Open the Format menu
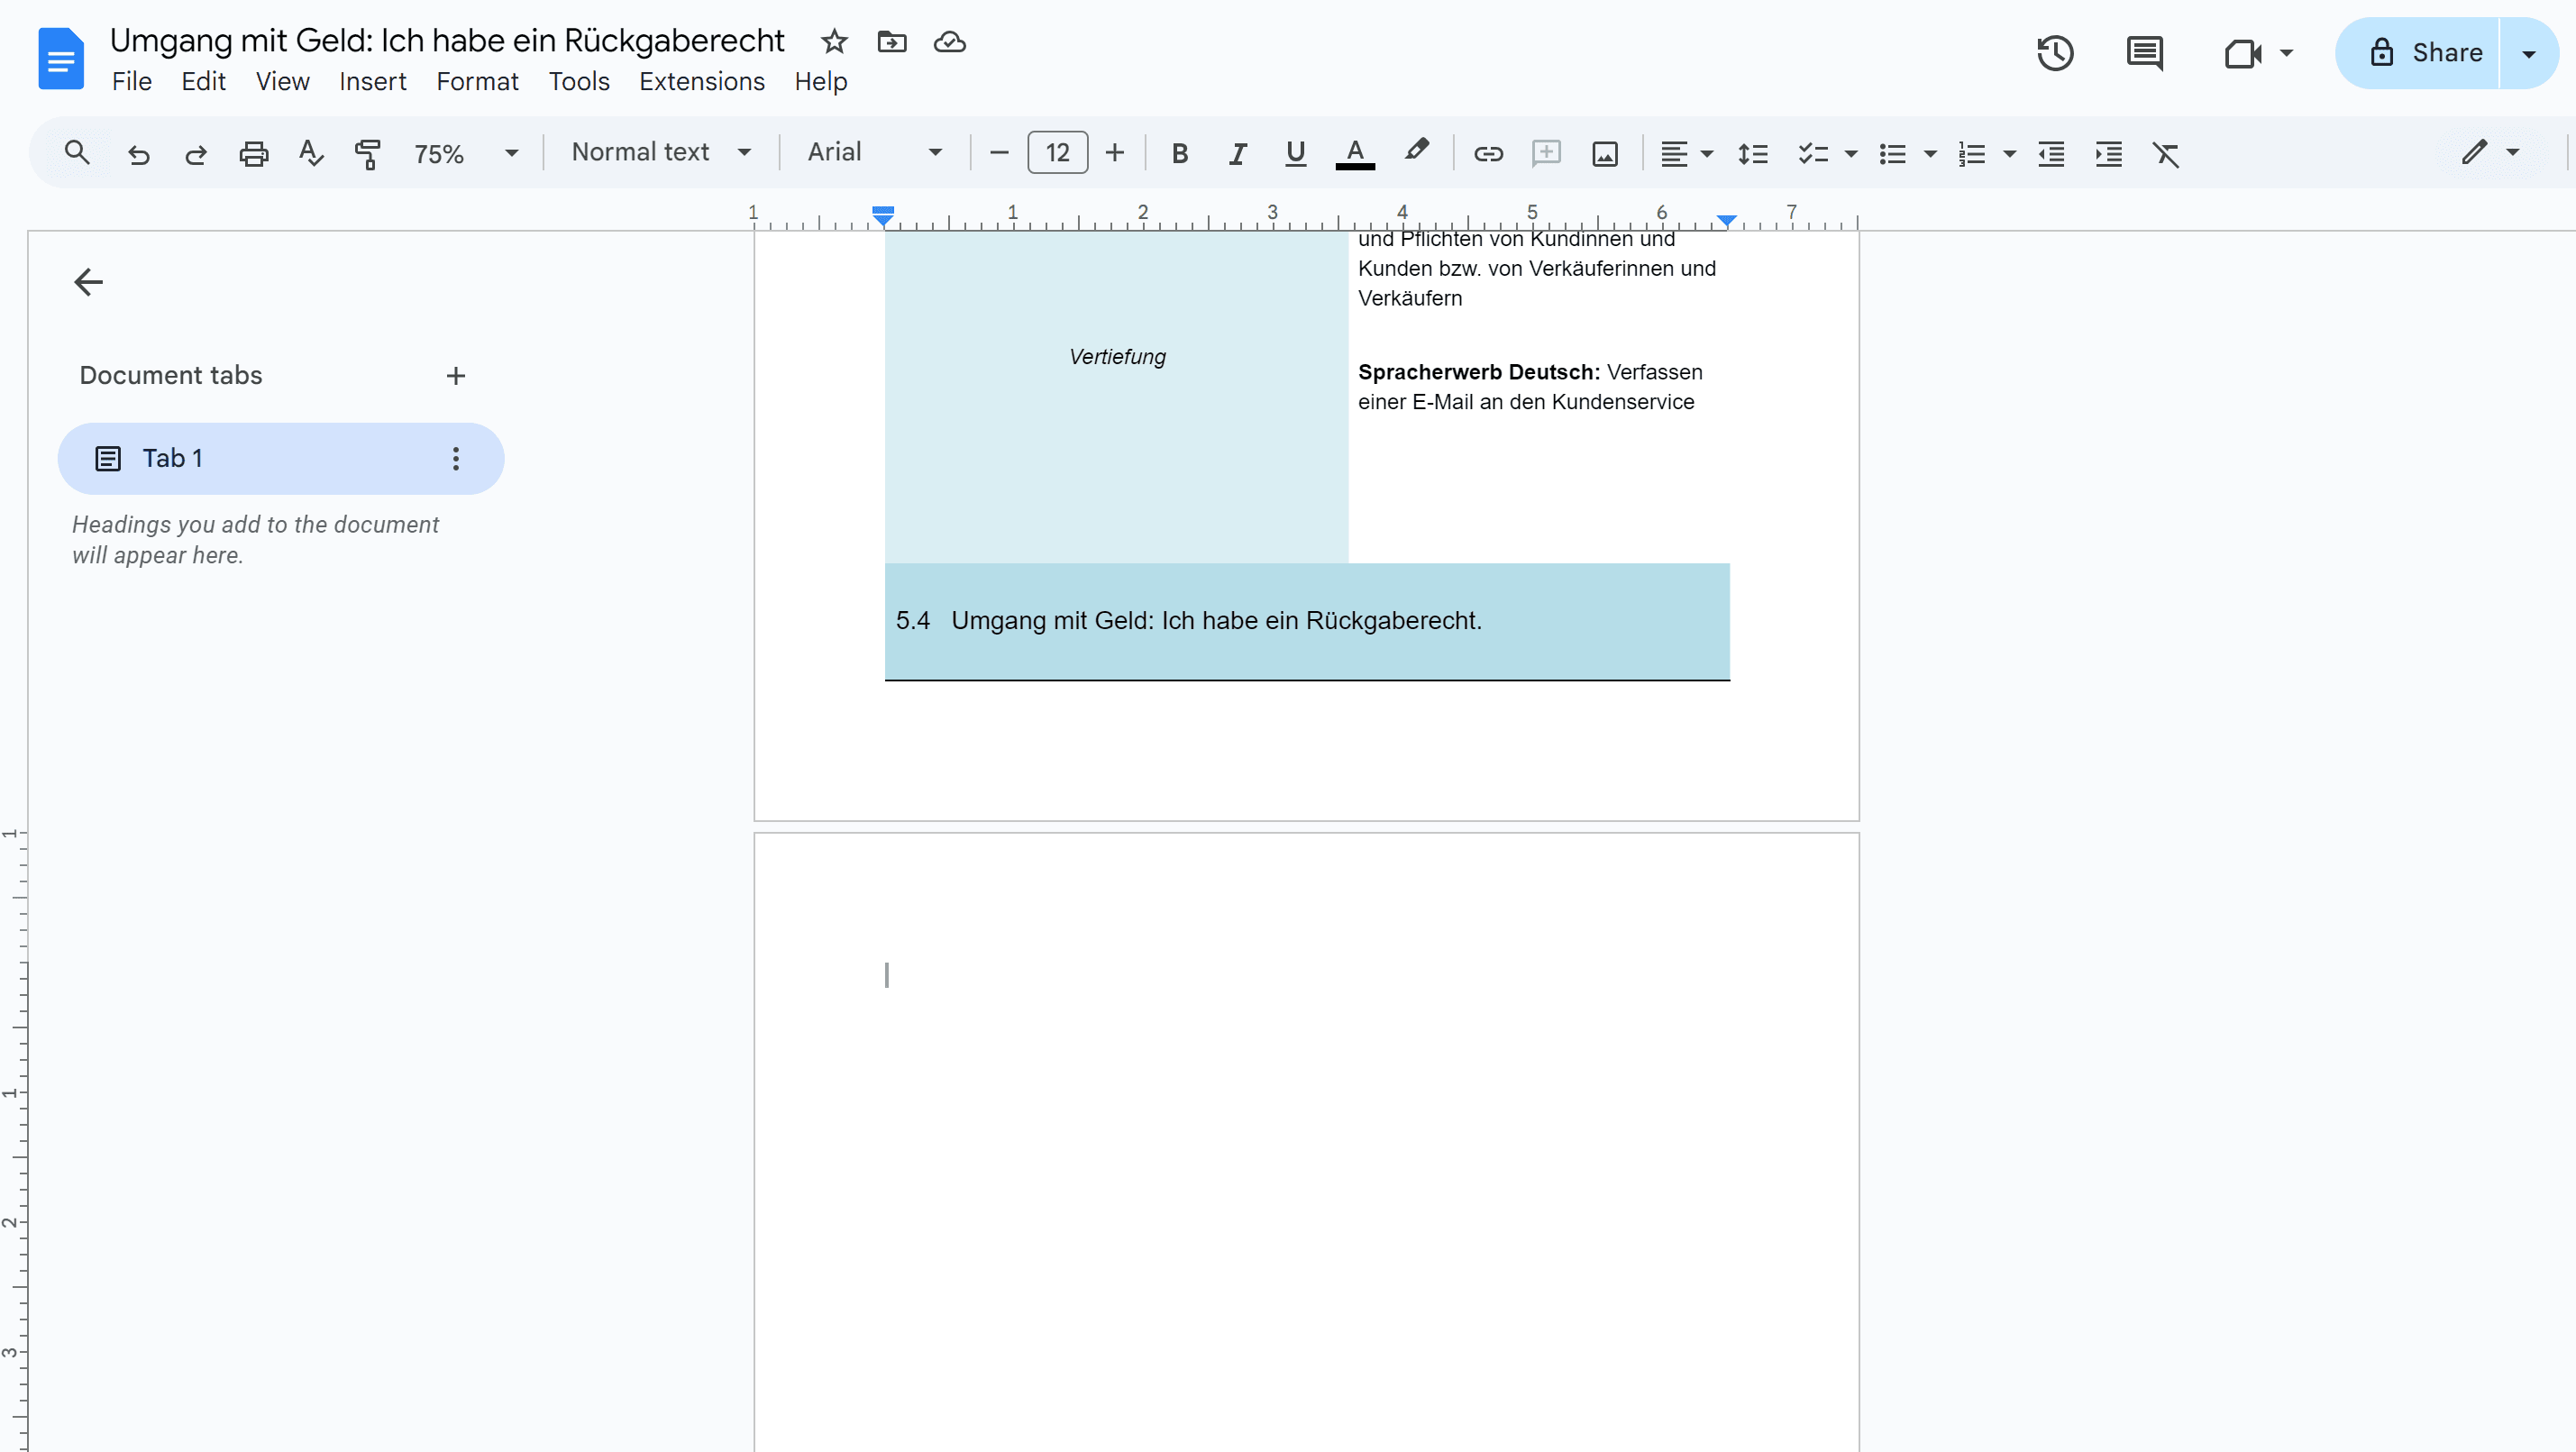 (x=477, y=82)
